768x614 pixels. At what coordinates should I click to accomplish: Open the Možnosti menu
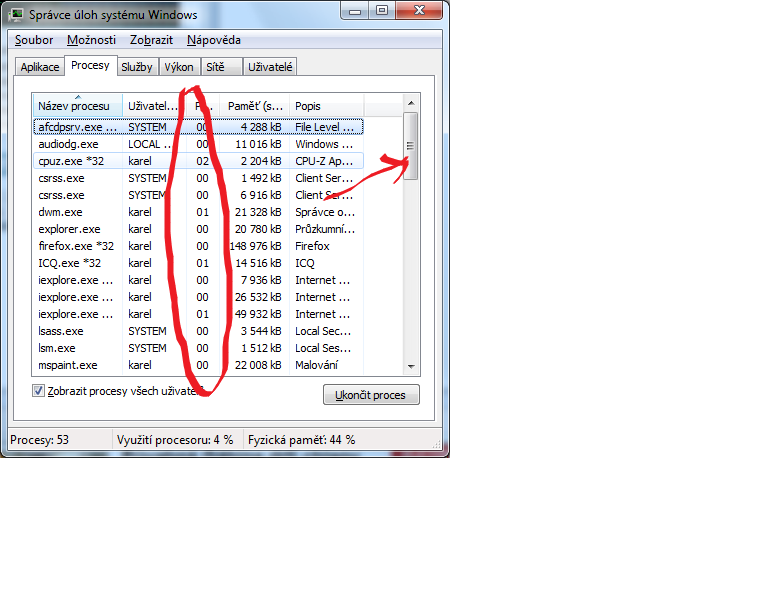pos(92,40)
